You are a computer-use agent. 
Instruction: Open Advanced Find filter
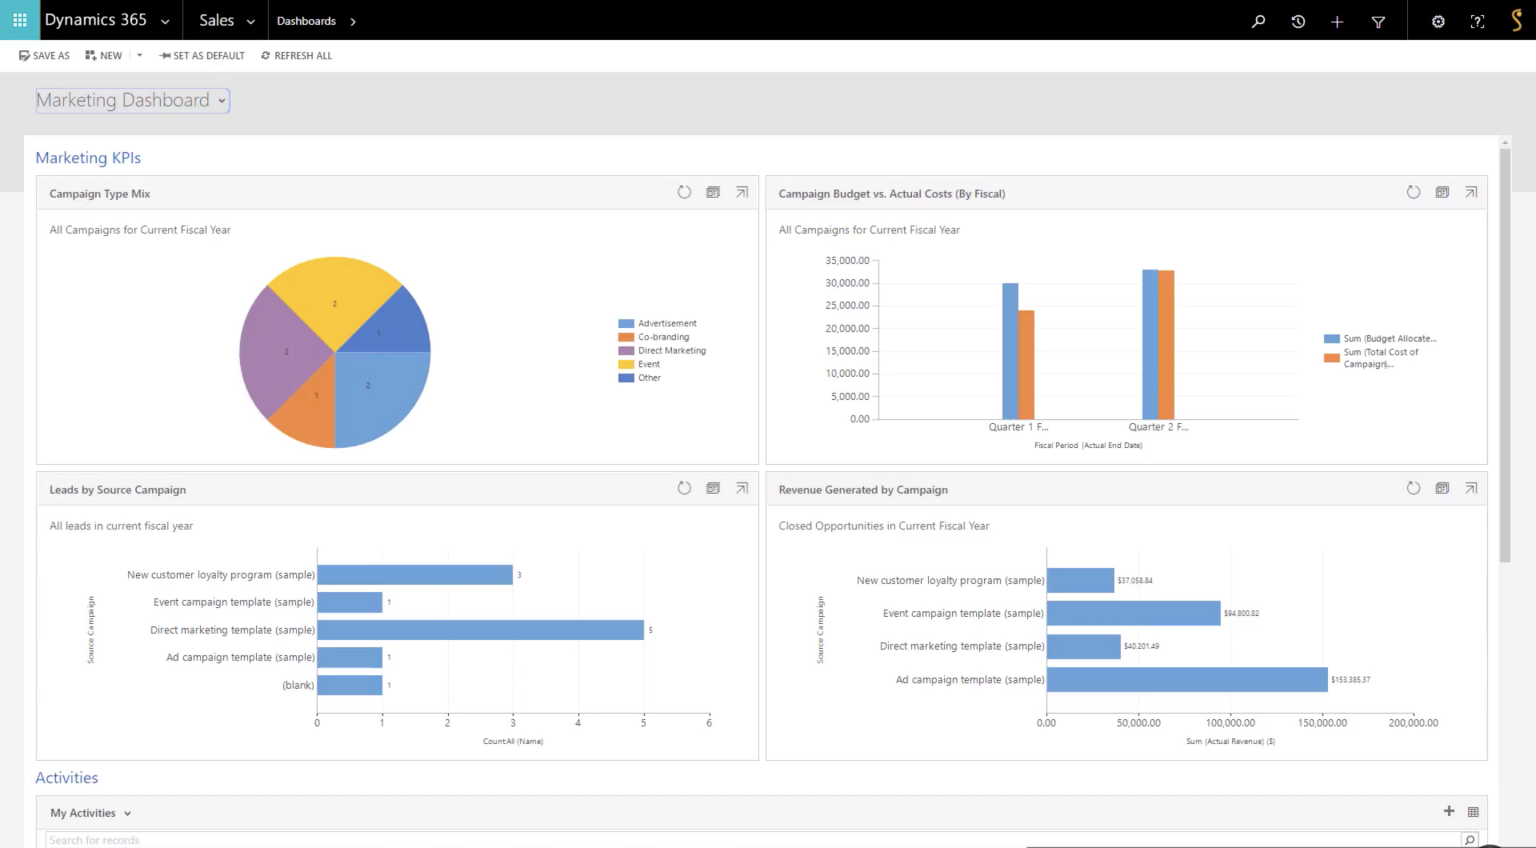tap(1378, 20)
